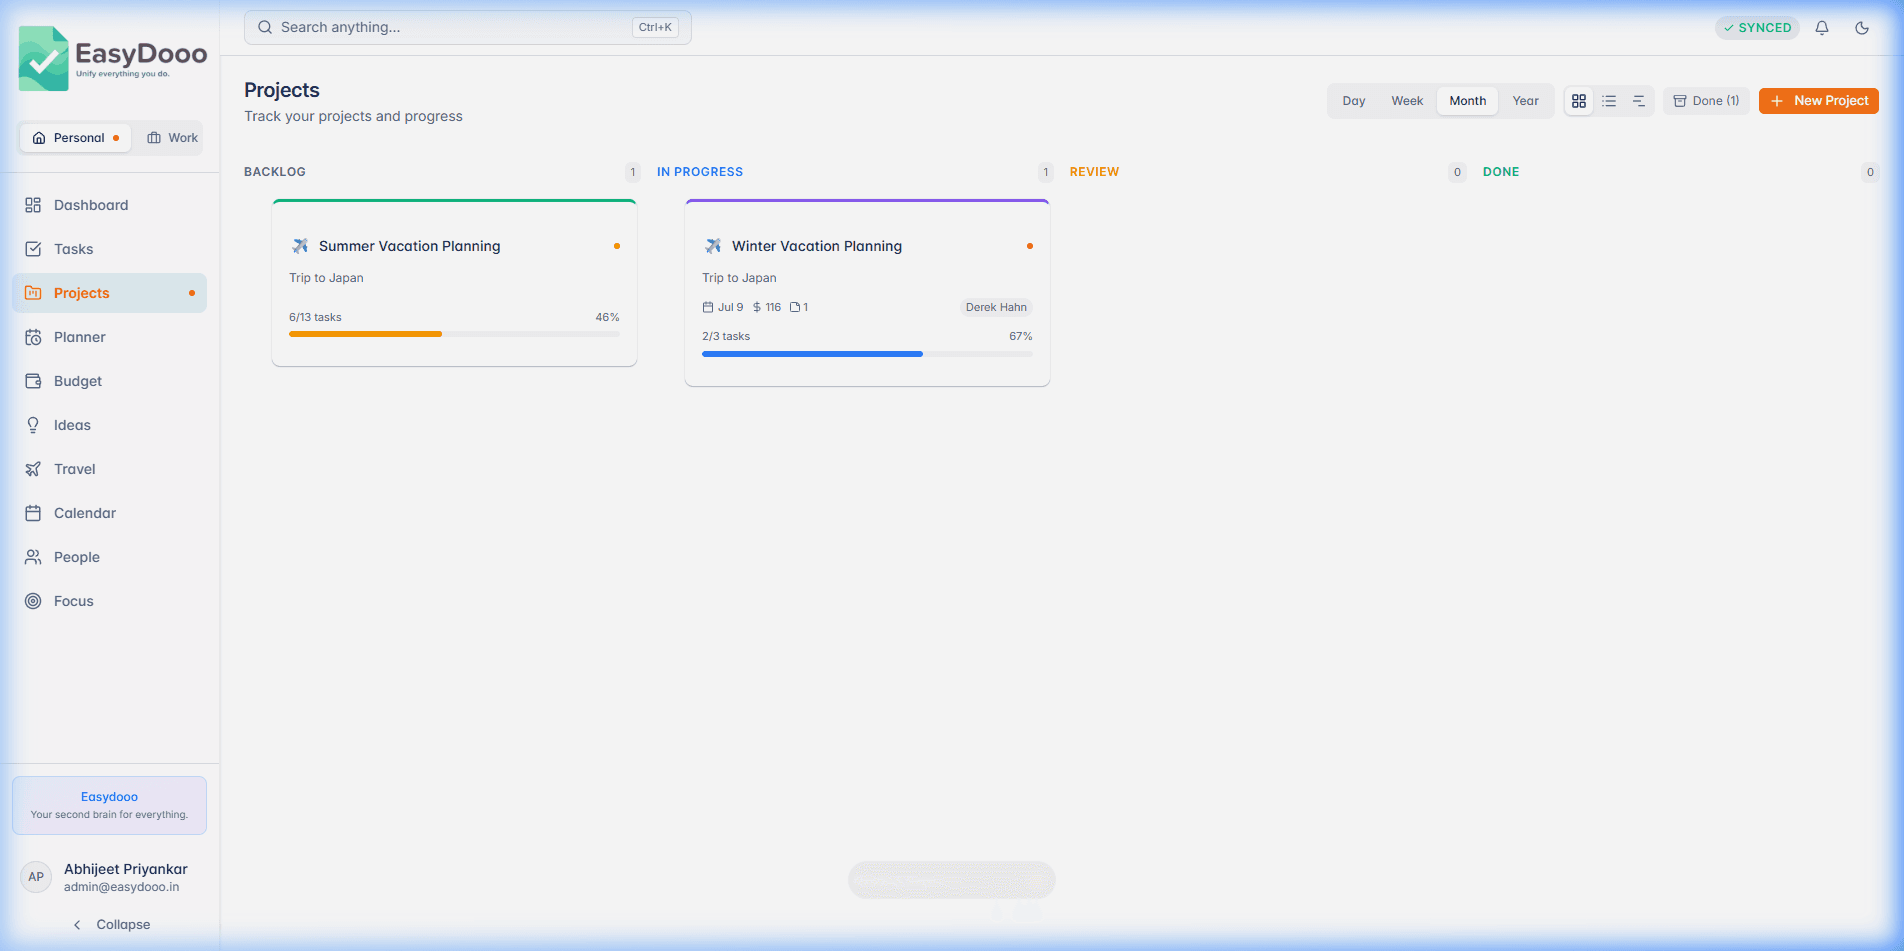1904x951 pixels.
Task: Select Projects in sidebar
Action: click(x=109, y=293)
